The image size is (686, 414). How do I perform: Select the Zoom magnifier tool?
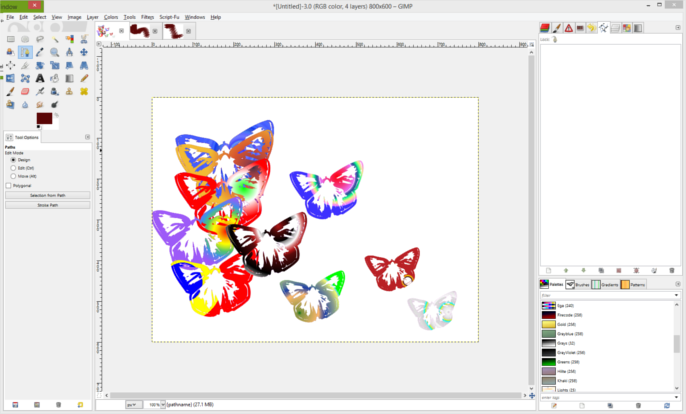[x=54, y=52]
